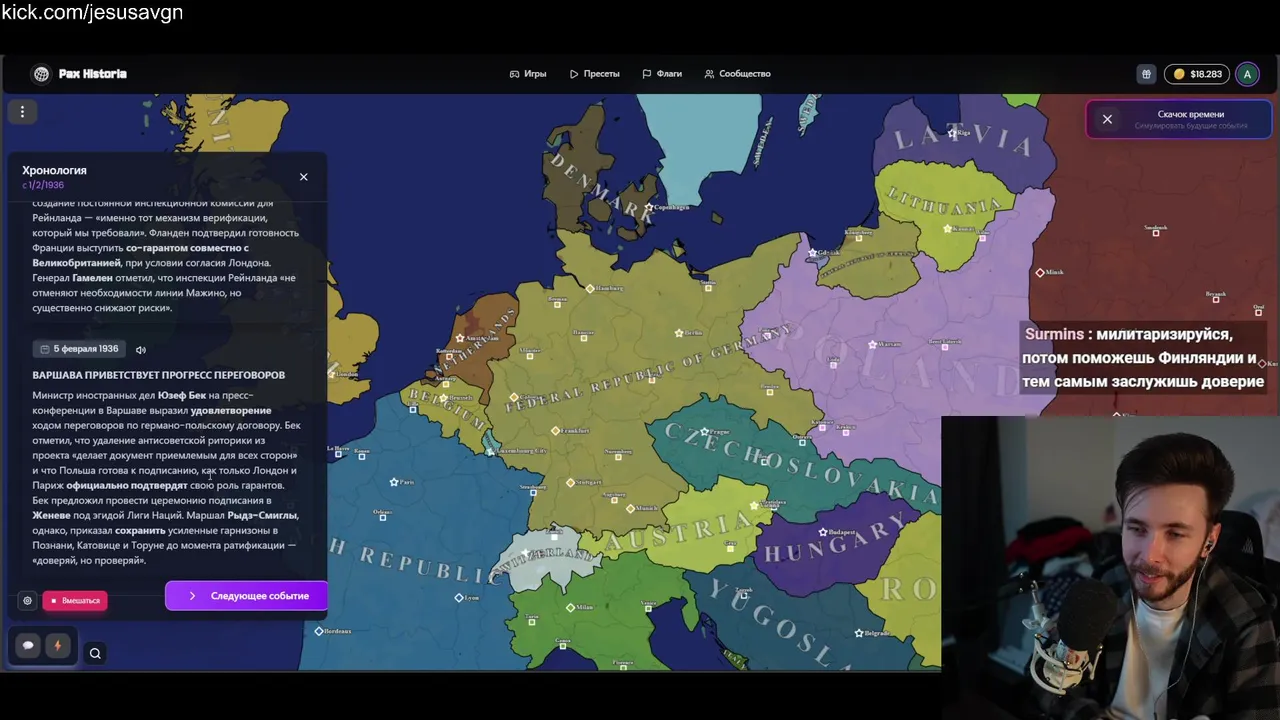Open the chat bubble icon
This screenshot has width=1280, height=720.
(x=28, y=645)
